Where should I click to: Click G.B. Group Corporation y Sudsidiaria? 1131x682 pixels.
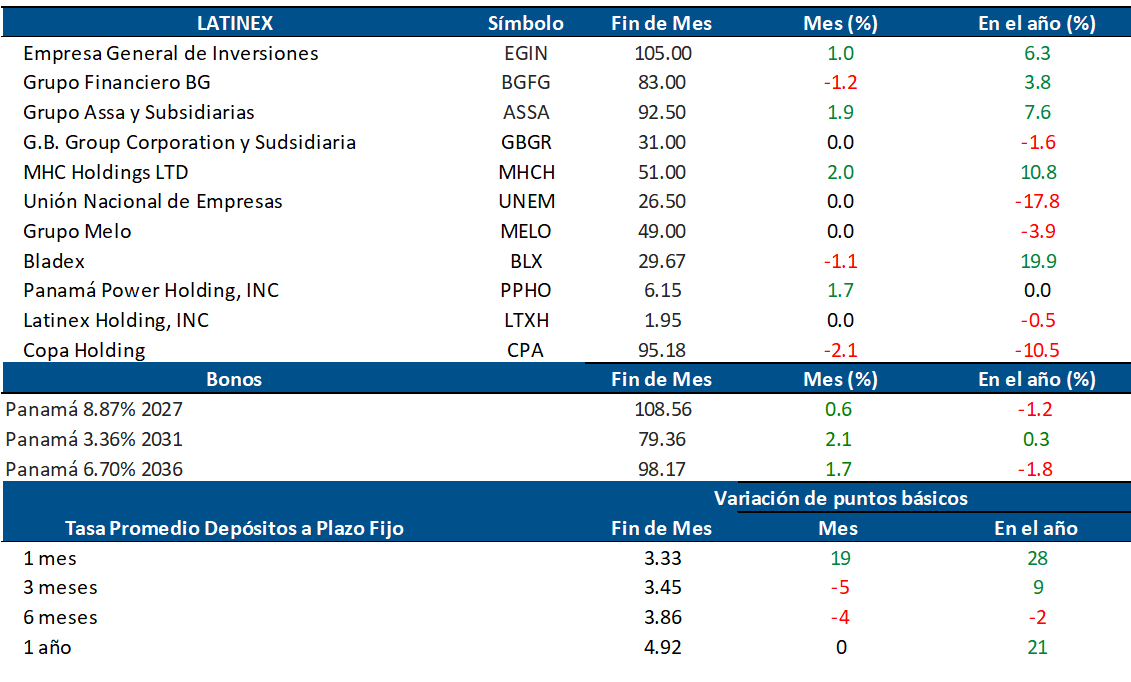(190, 142)
